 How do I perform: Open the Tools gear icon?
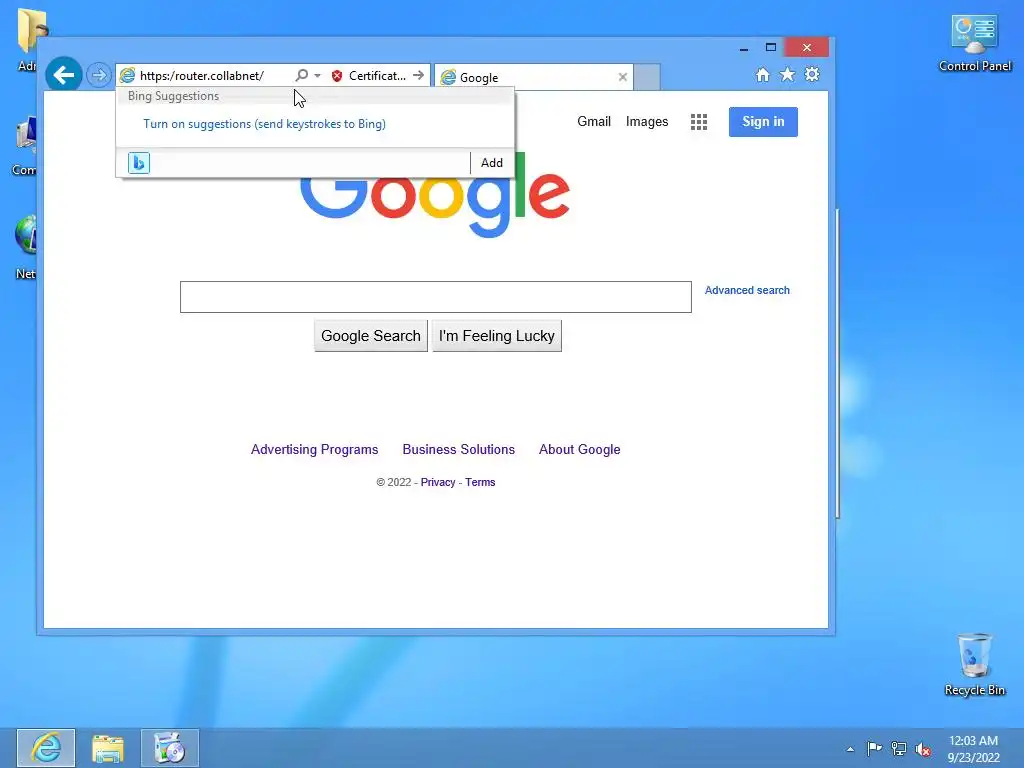pos(812,74)
